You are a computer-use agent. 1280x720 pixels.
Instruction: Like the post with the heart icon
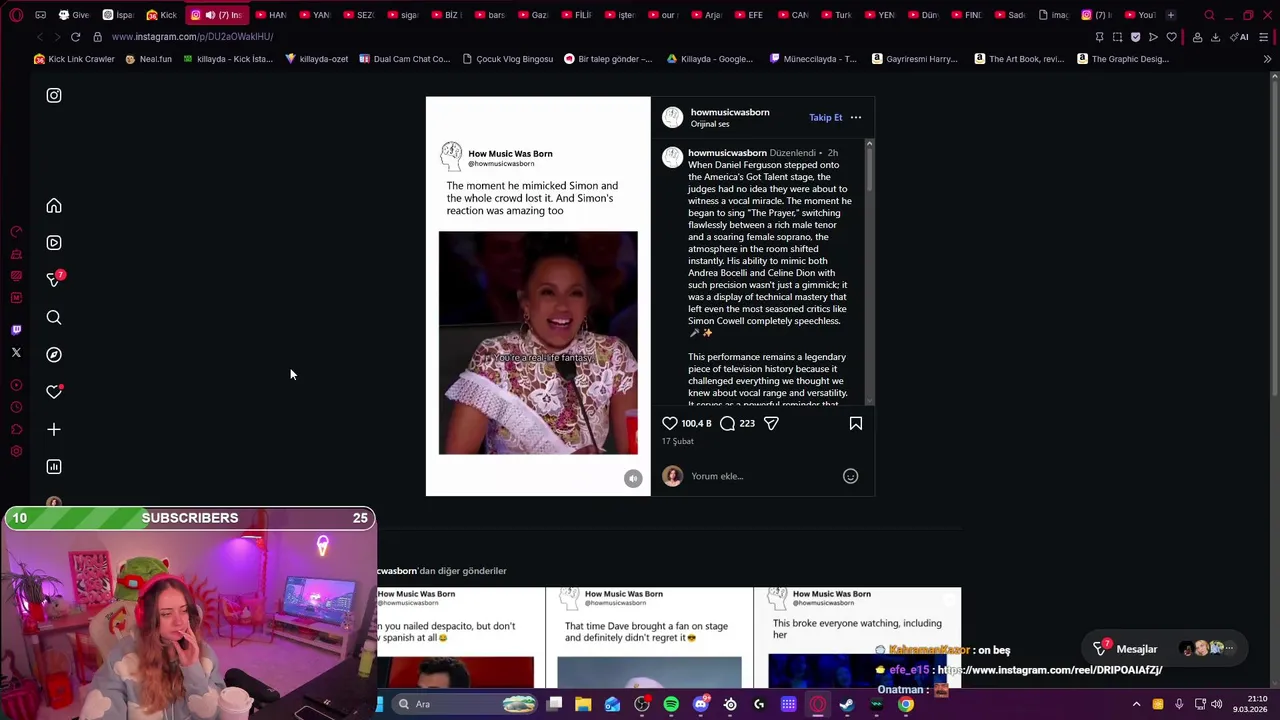pyautogui.click(x=670, y=424)
